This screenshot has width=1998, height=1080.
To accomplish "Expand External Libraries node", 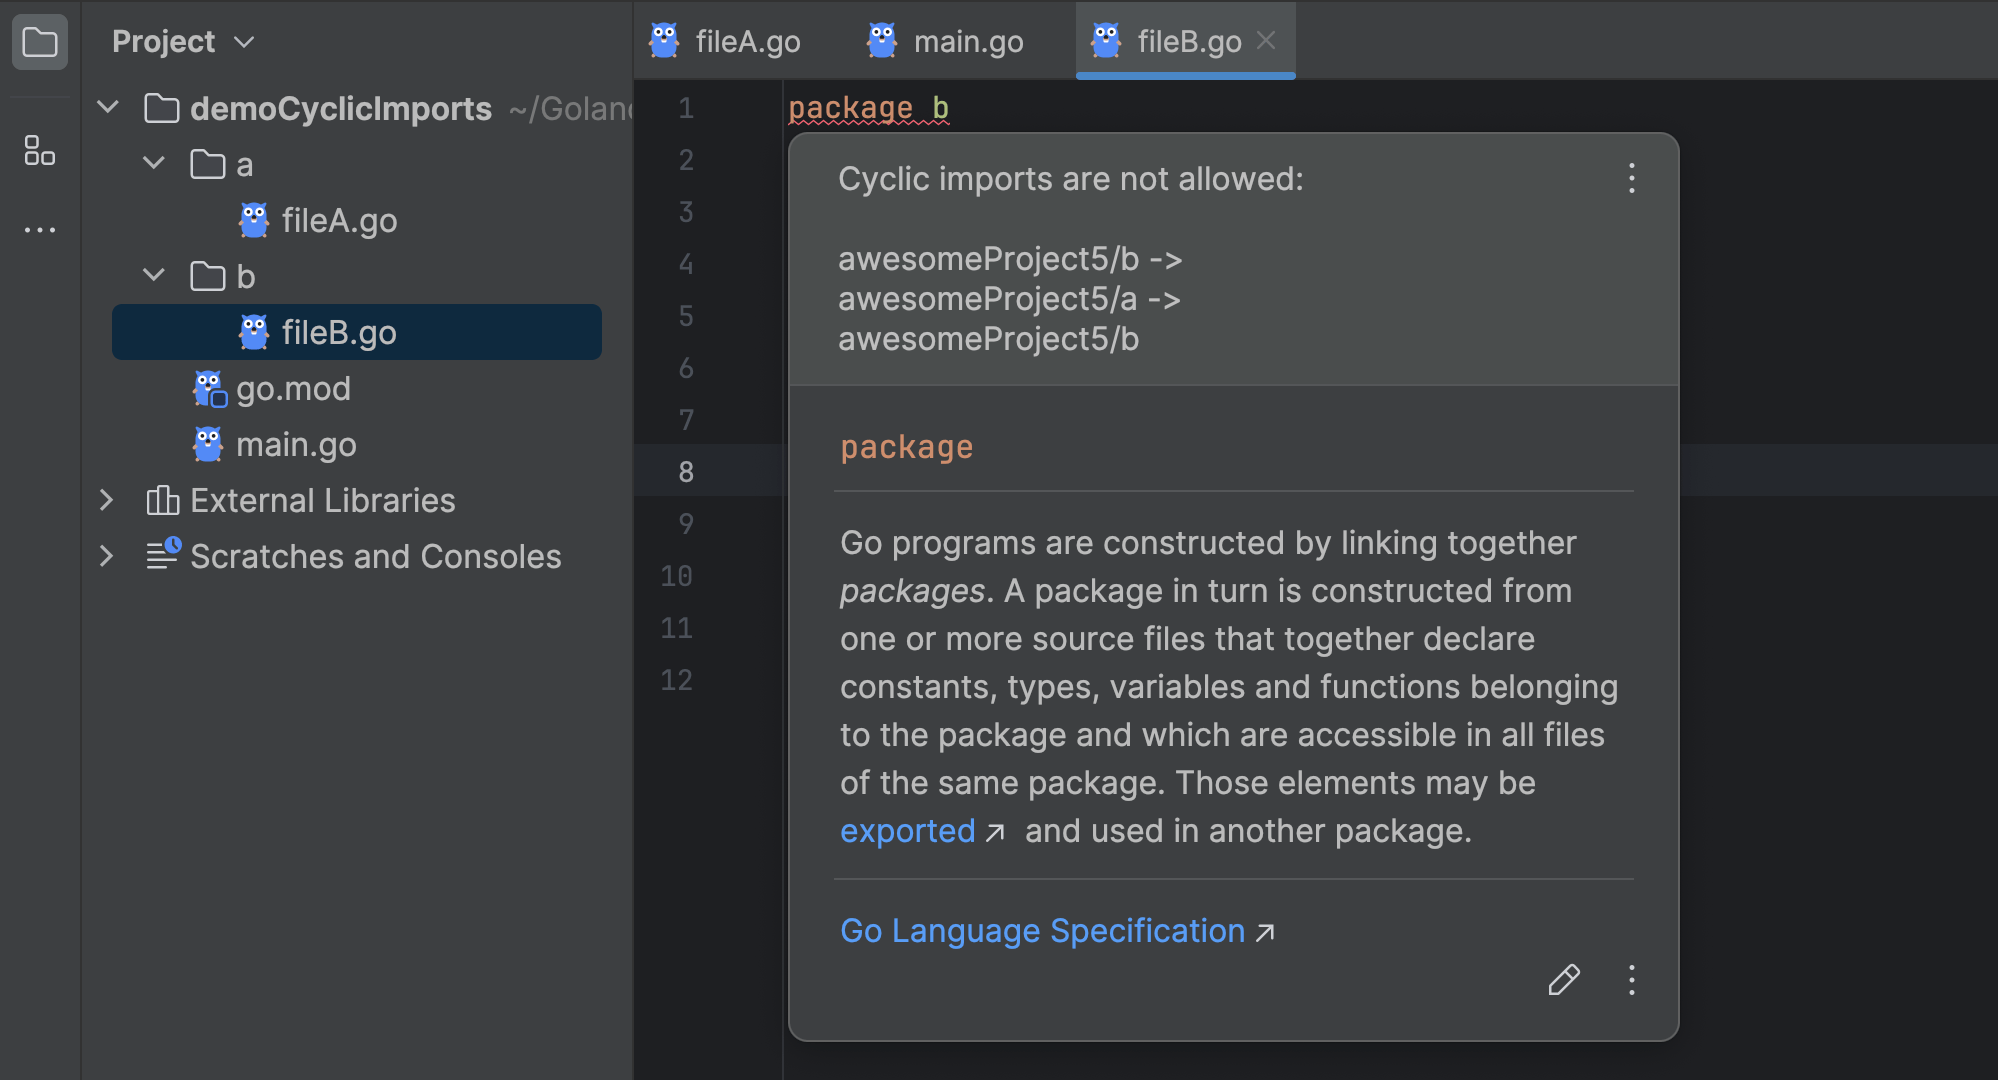I will click(x=107, y=500).
